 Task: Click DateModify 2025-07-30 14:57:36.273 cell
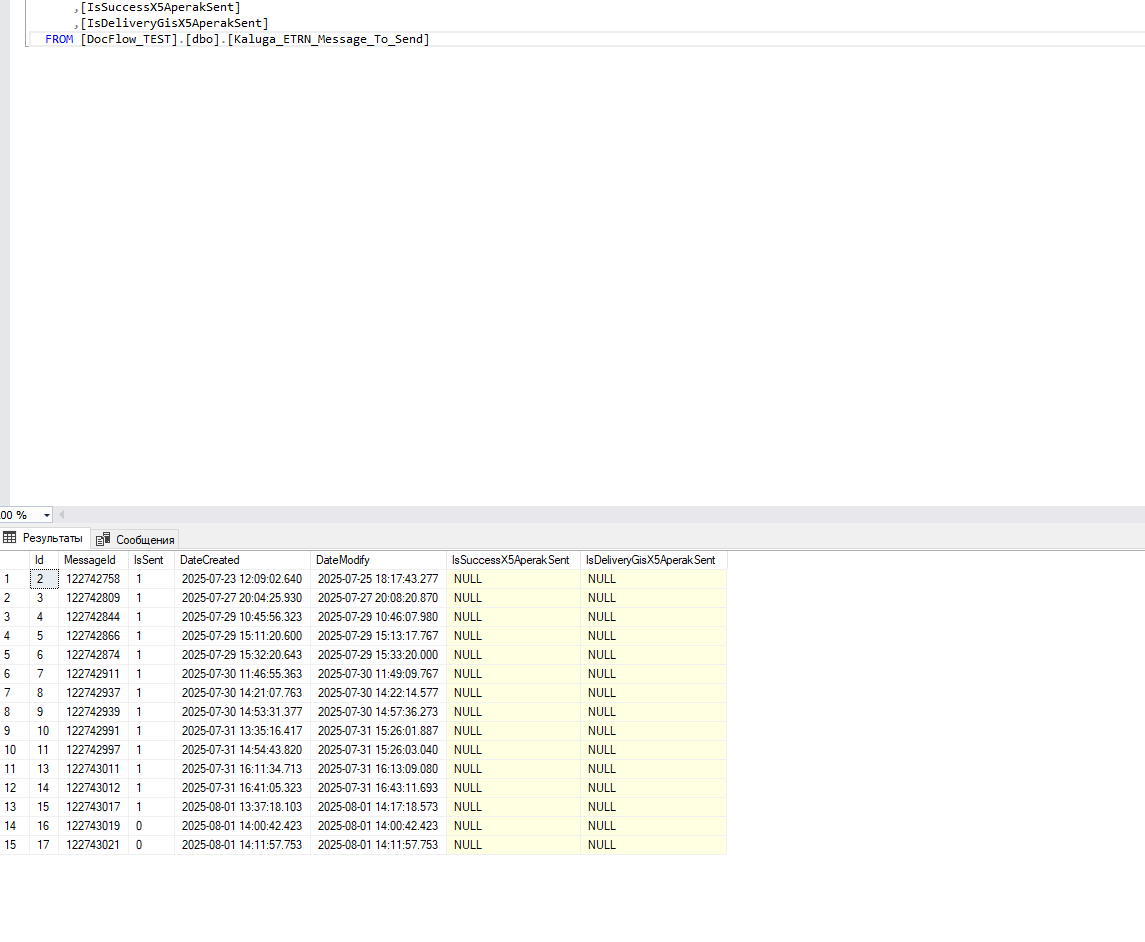[x=378, y=712]
